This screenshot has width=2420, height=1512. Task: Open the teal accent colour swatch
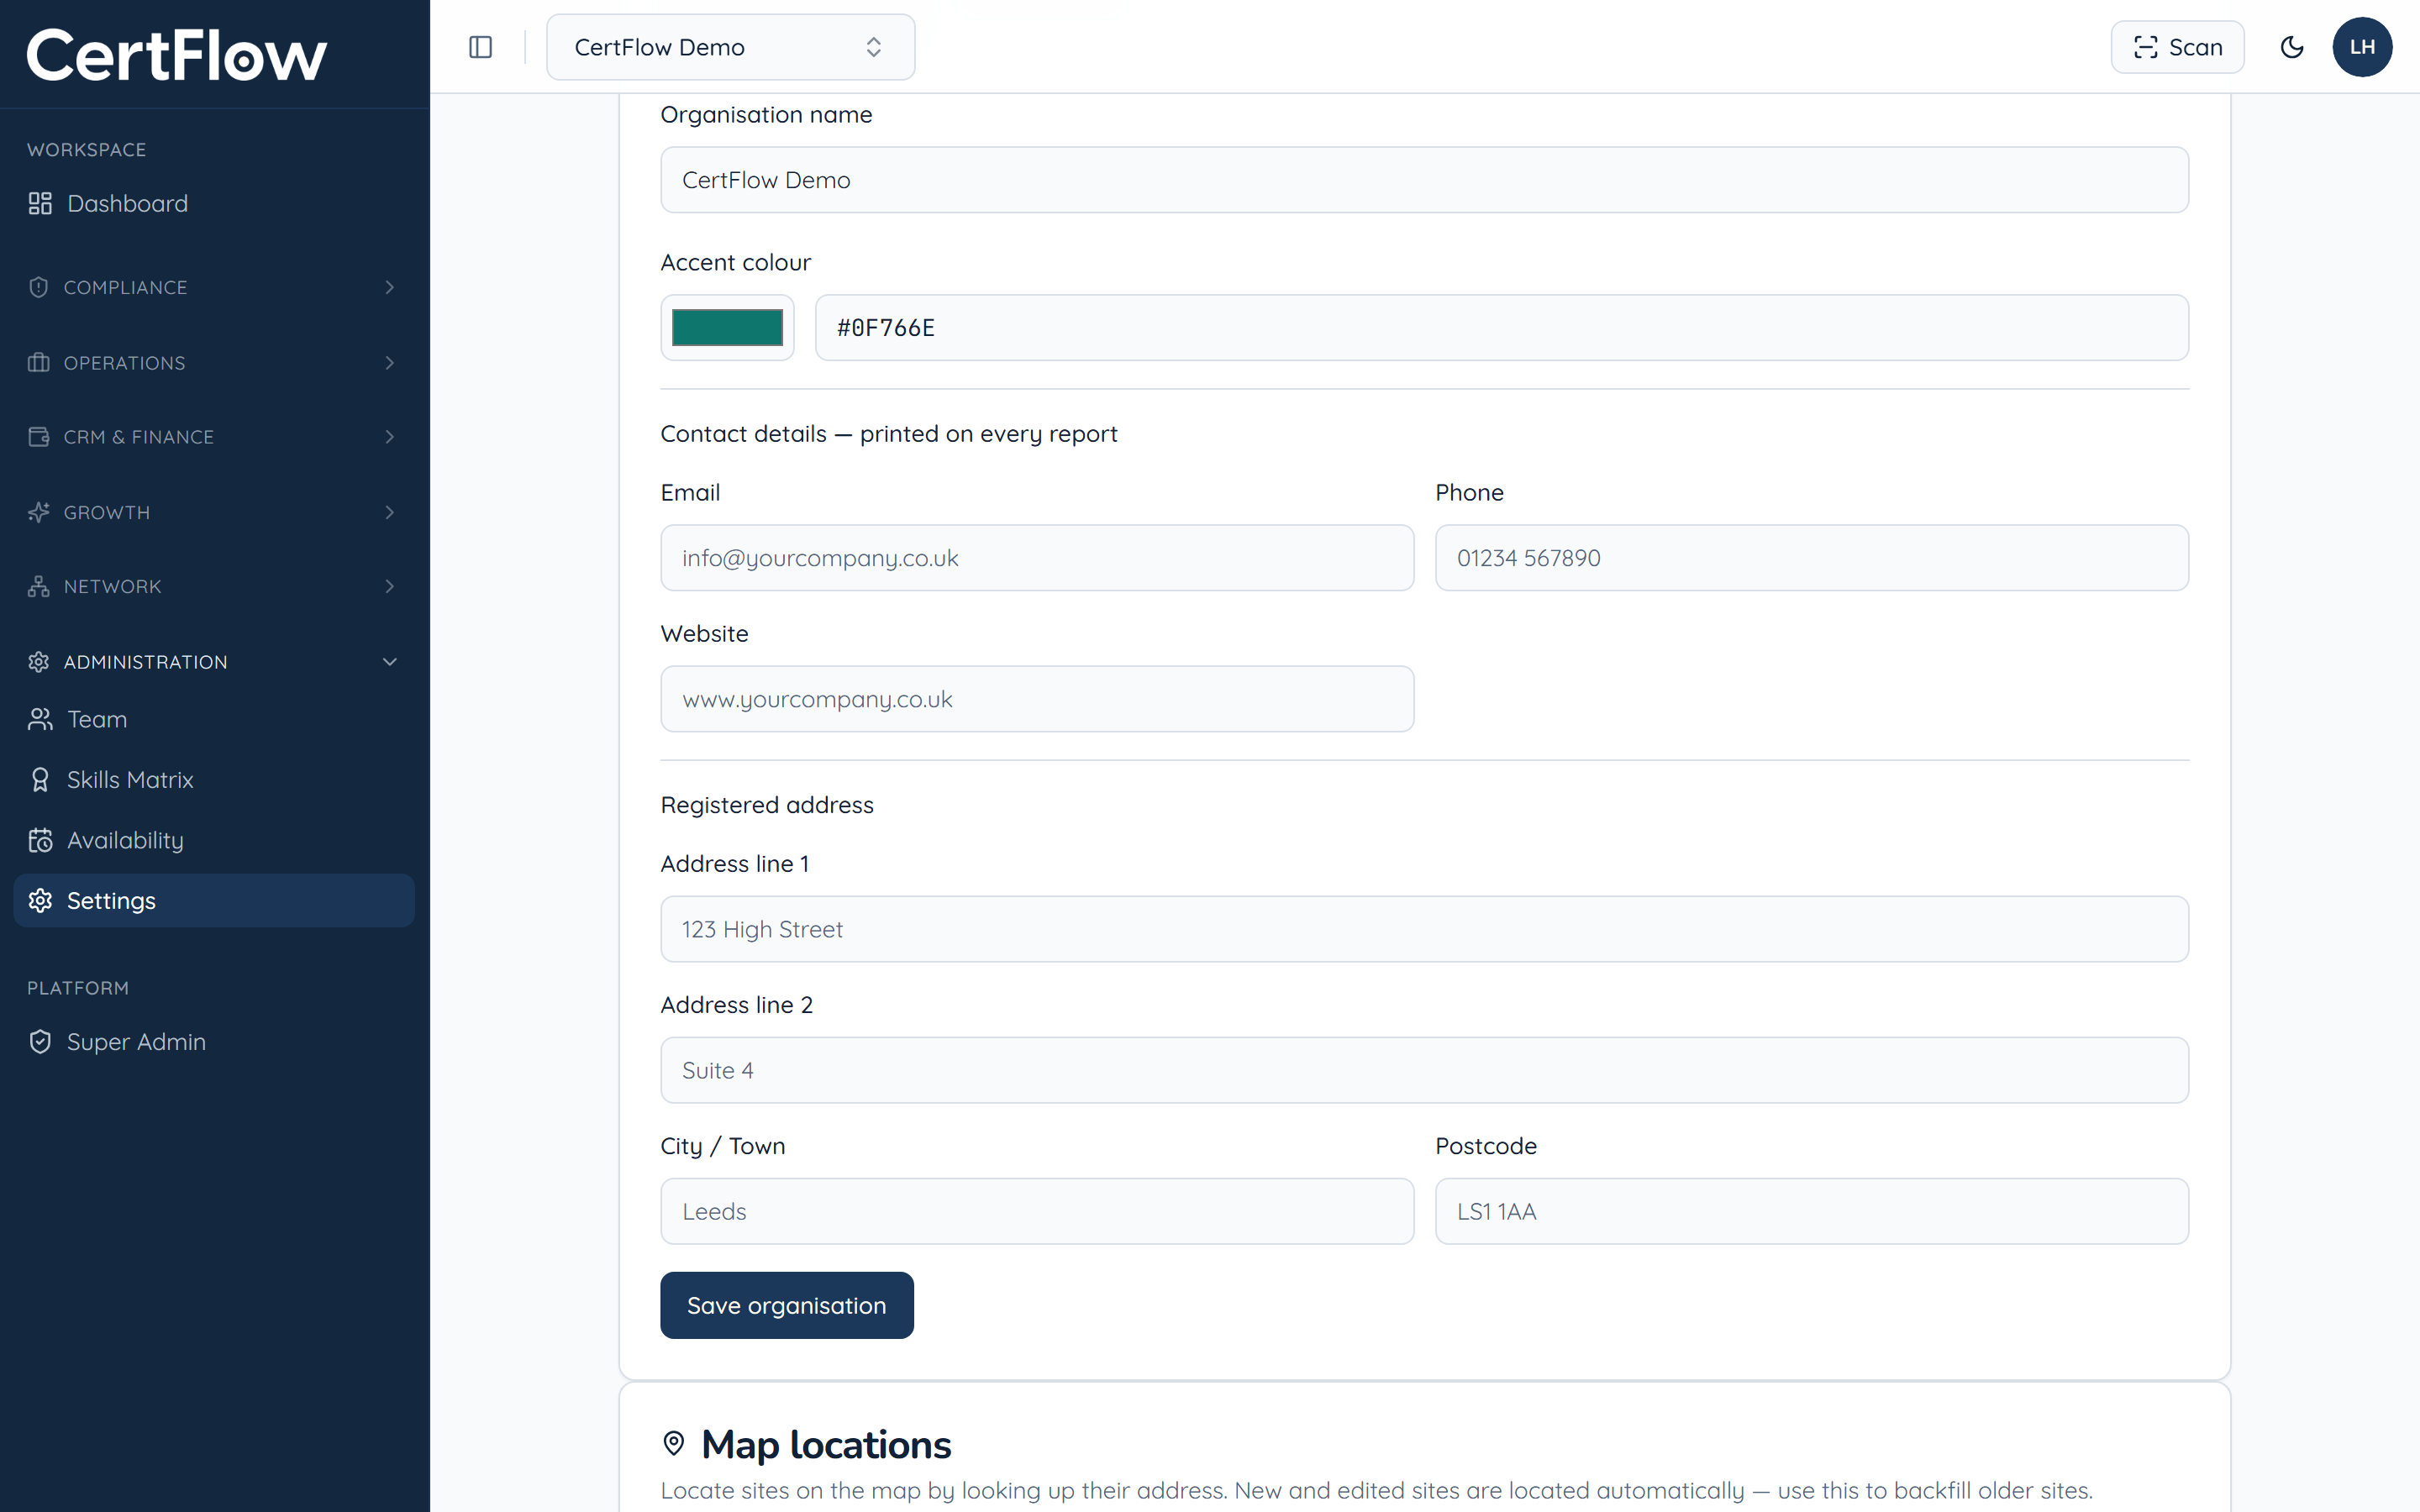[x=727, y=327]
